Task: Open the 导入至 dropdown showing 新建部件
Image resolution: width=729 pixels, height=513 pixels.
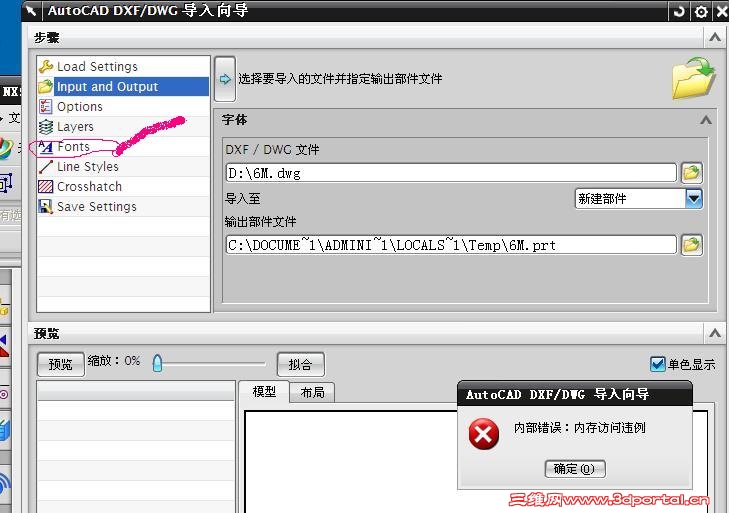Action: [639, 199]
